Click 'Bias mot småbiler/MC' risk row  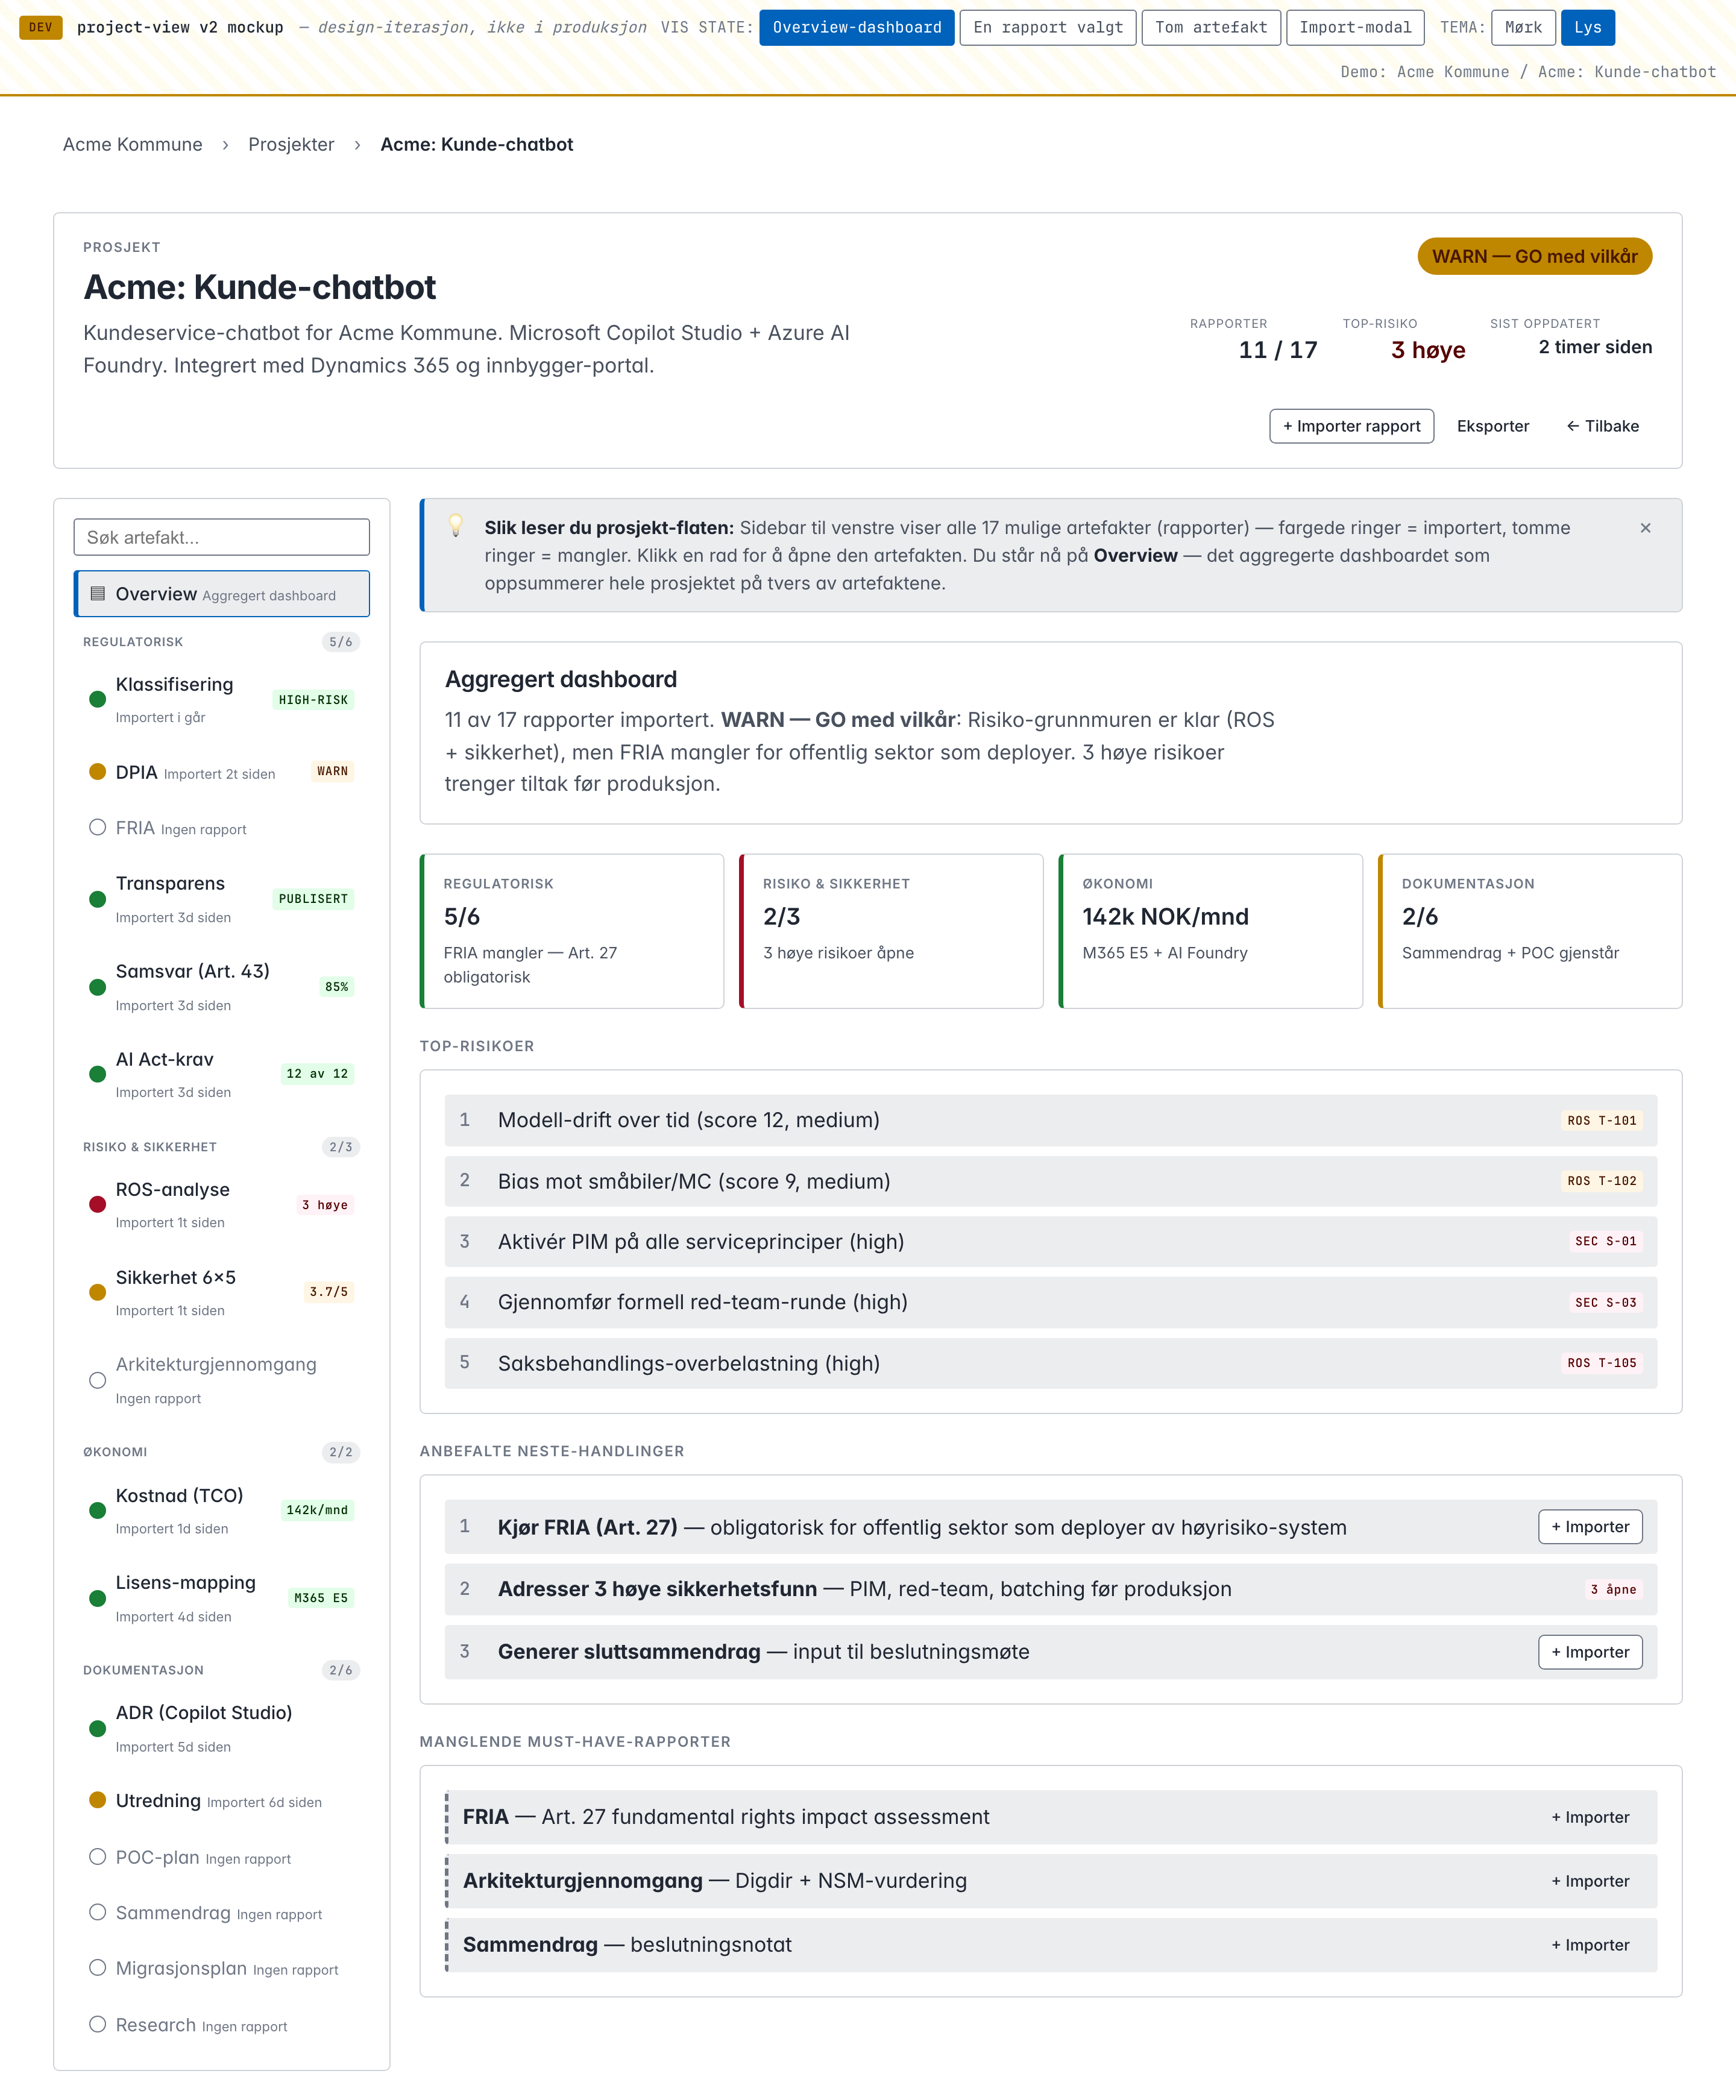point(1051,1181)
